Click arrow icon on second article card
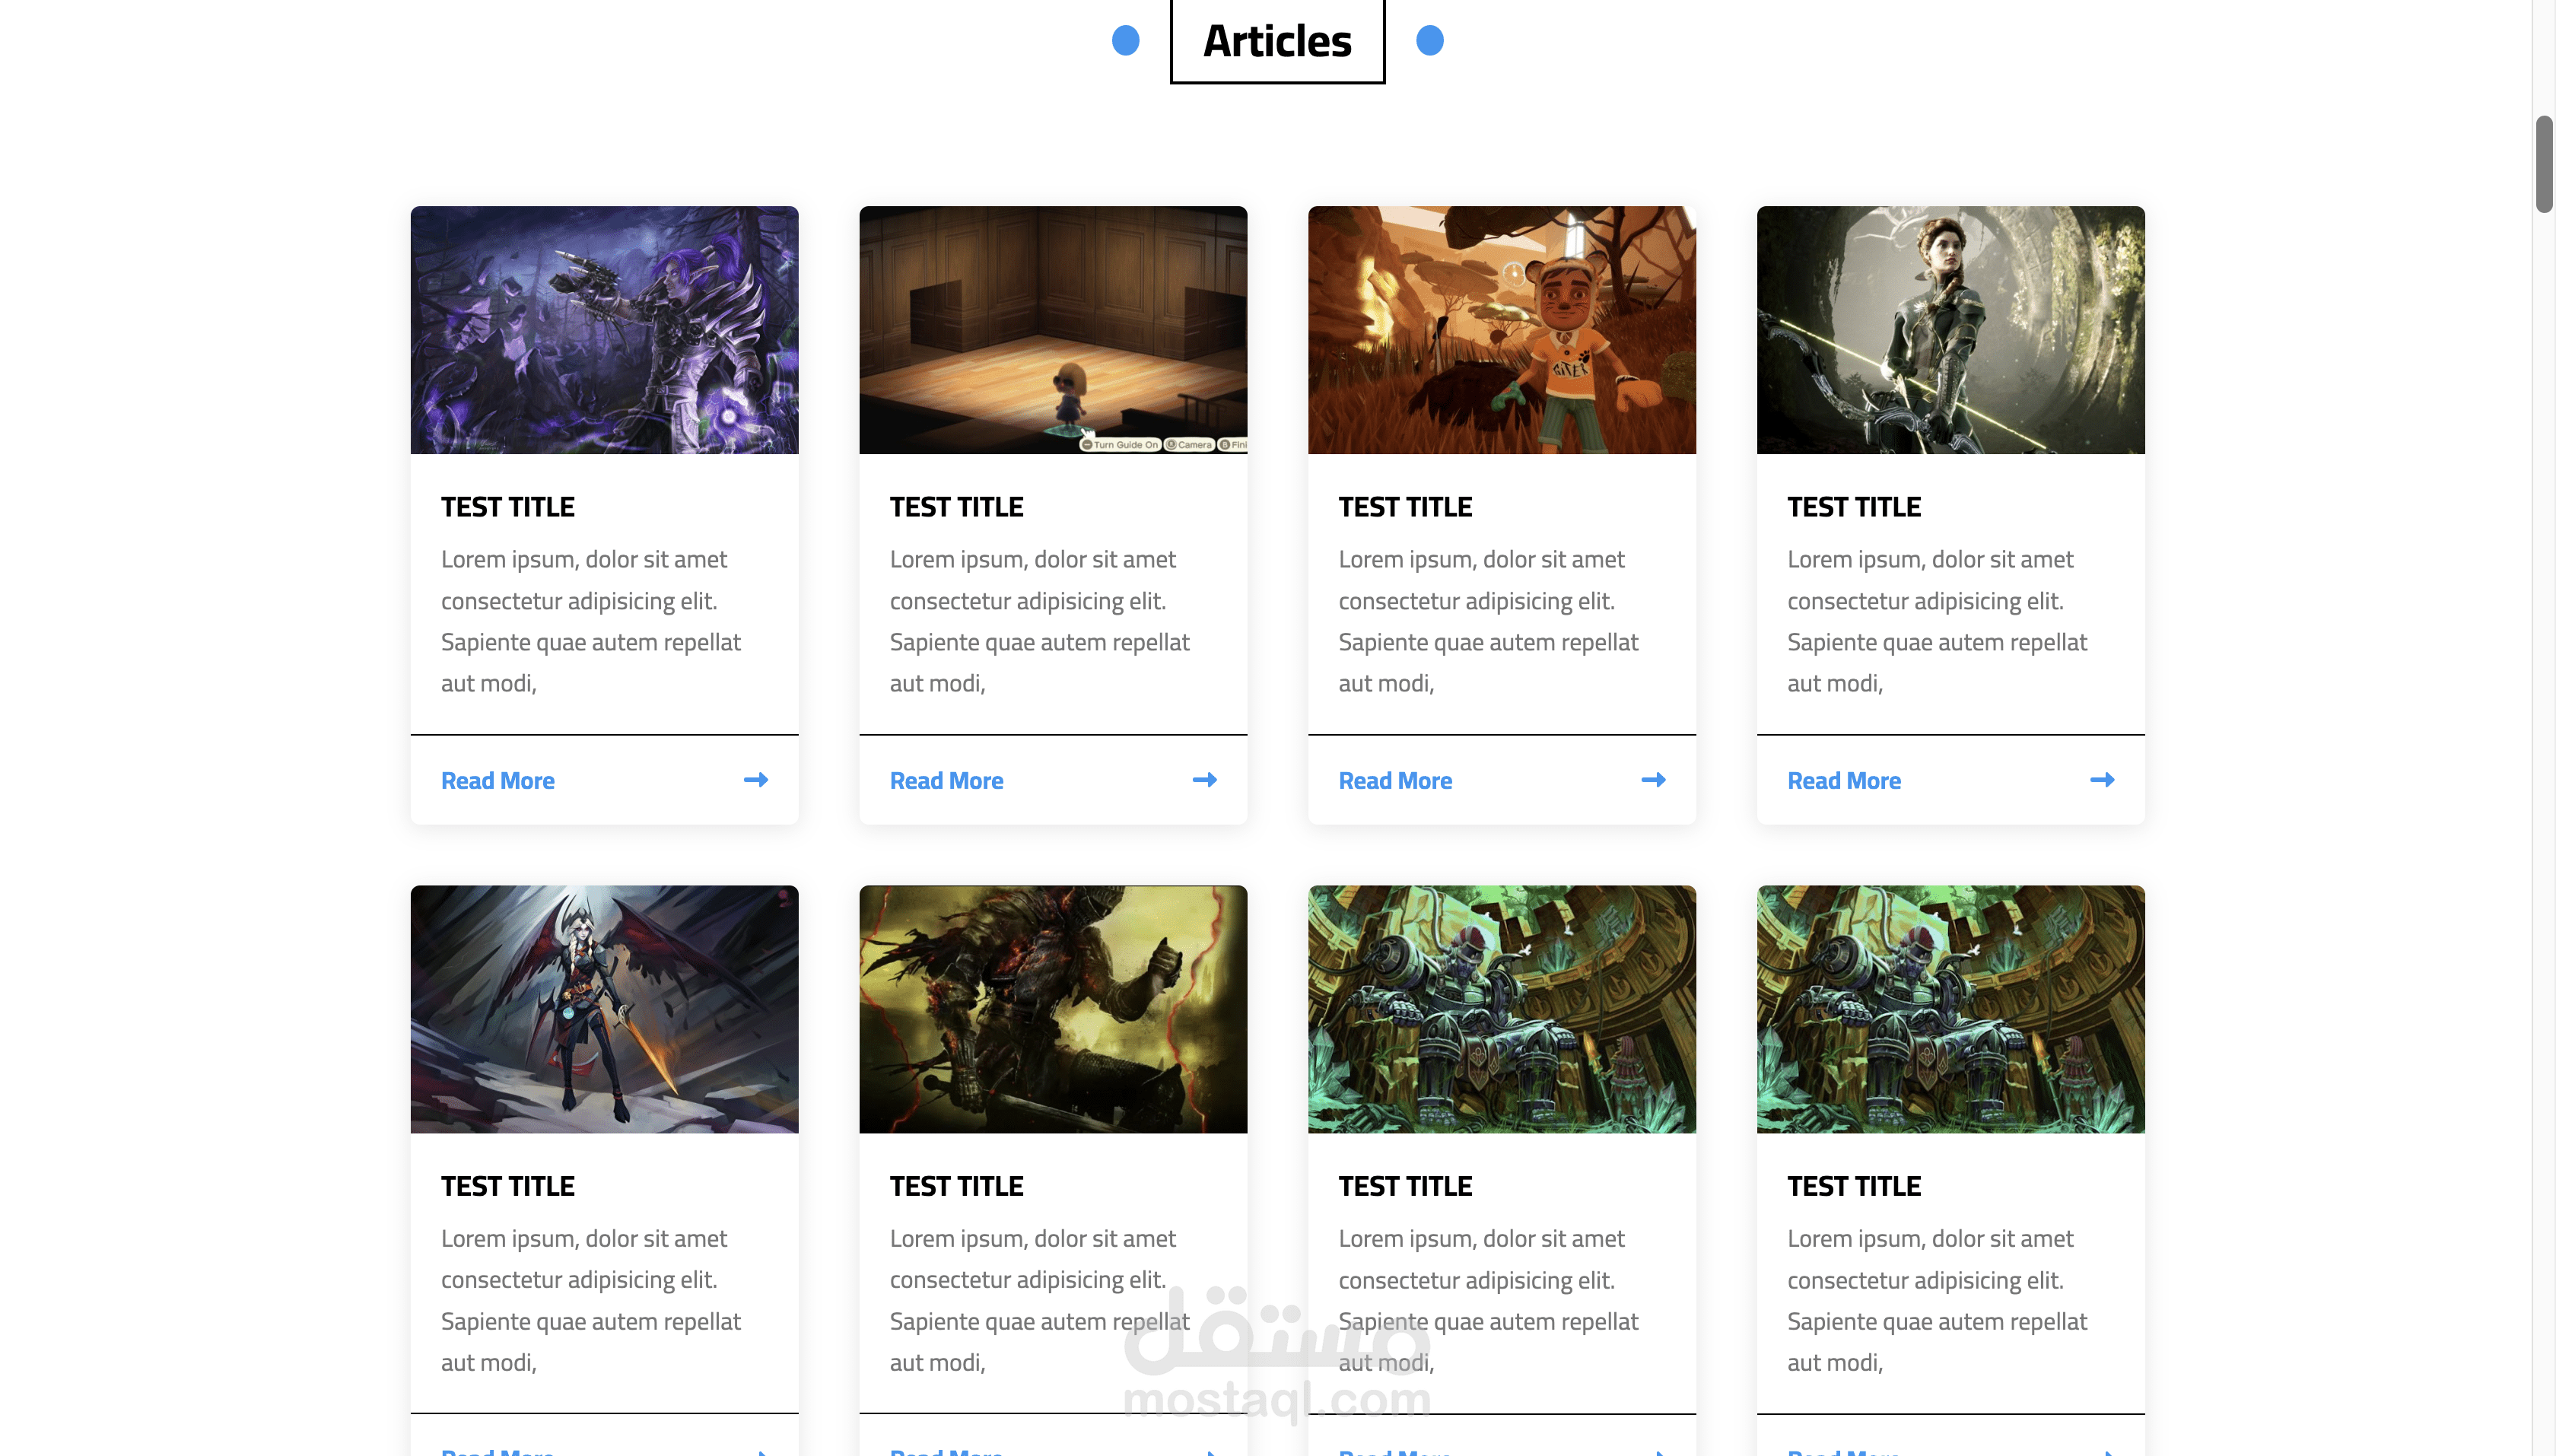The height and width of the screenshot is (1456, 2556). click(x=1205, y=780)
